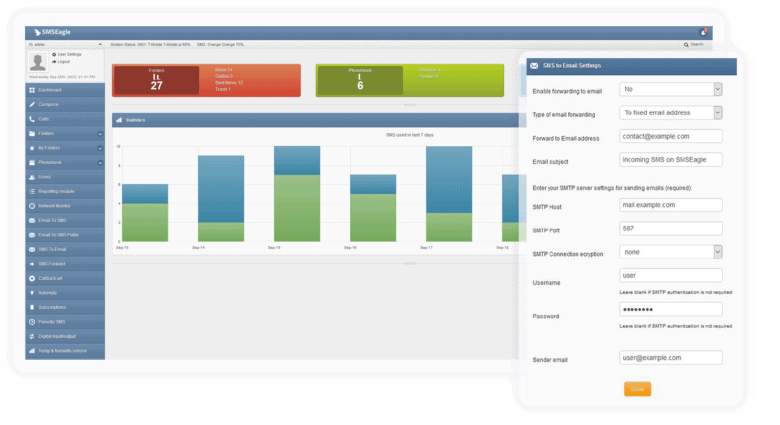This screenshot has width=780, height=425.
Task: Click the orange Save button
Action: pos(637,389)
